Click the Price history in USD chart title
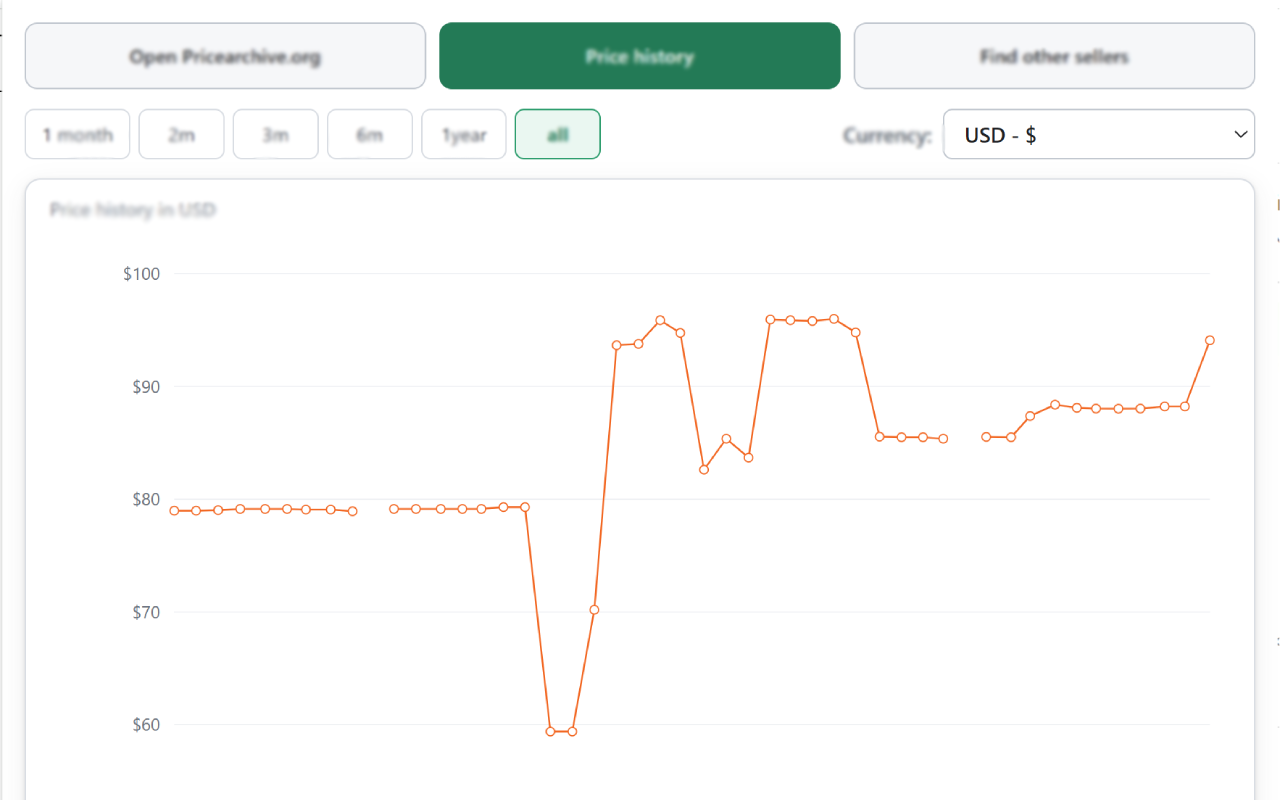The height and width of the screenshot is (800, 1280). tap(133, 210)
